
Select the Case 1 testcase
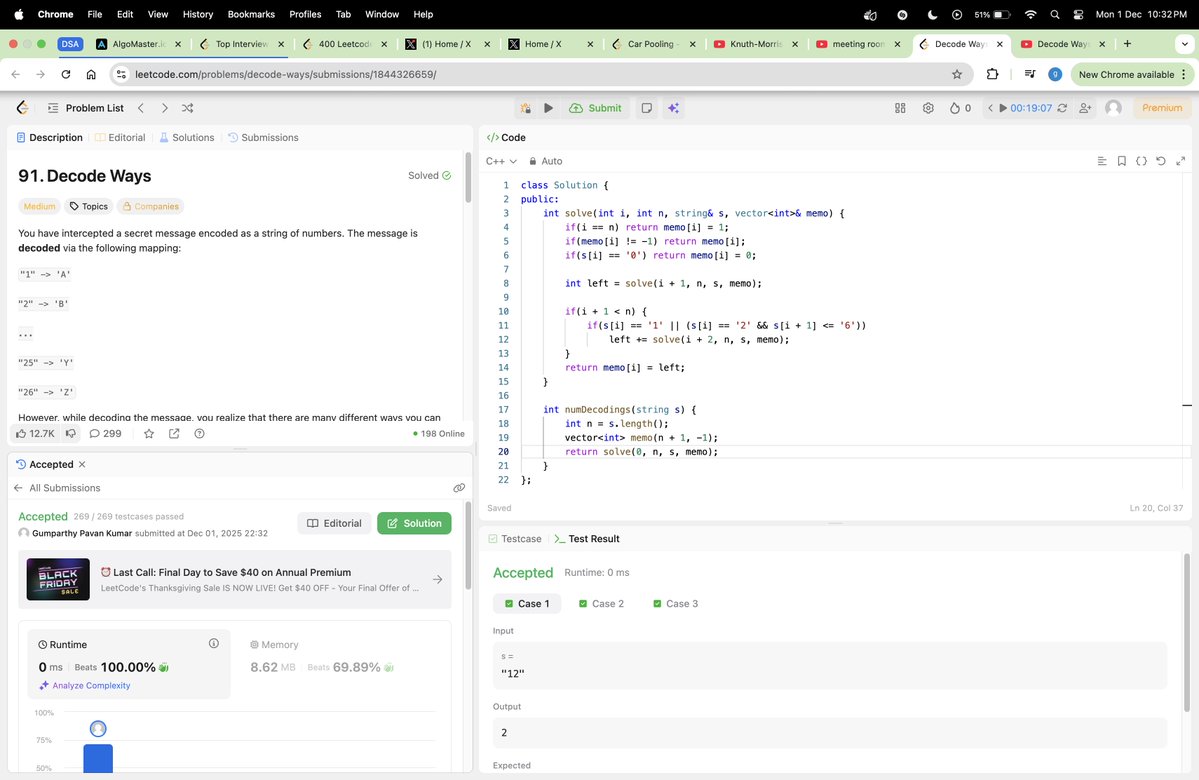pos(527,603)
